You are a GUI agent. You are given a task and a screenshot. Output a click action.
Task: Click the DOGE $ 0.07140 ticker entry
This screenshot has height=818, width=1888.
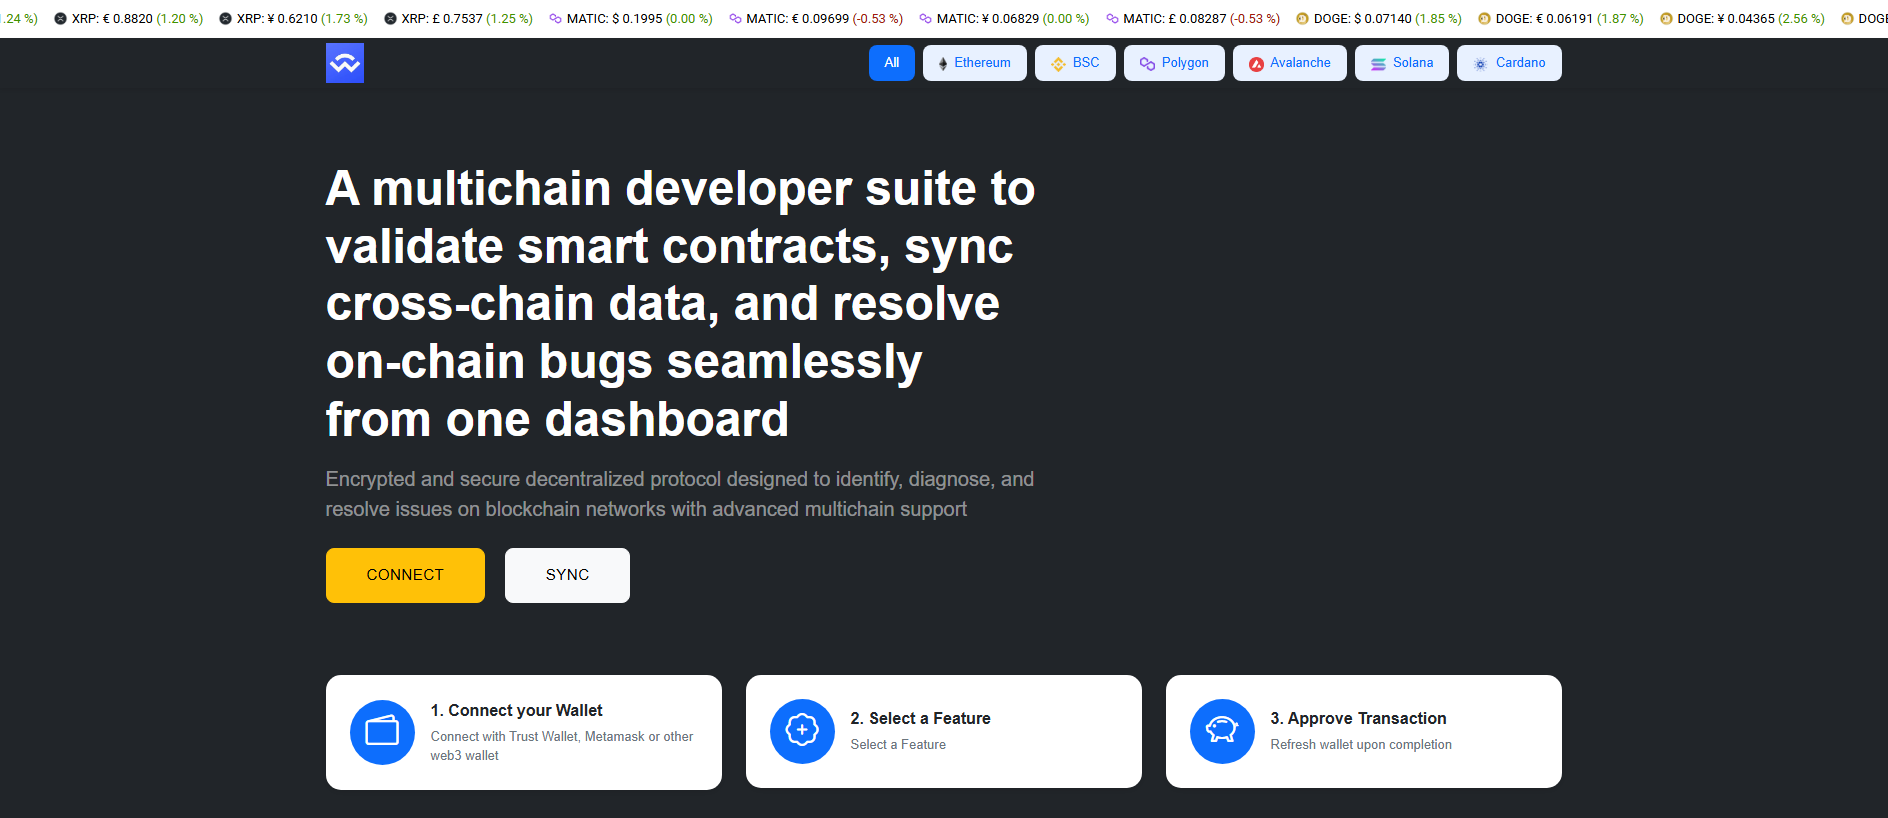tap(1379, 19)
